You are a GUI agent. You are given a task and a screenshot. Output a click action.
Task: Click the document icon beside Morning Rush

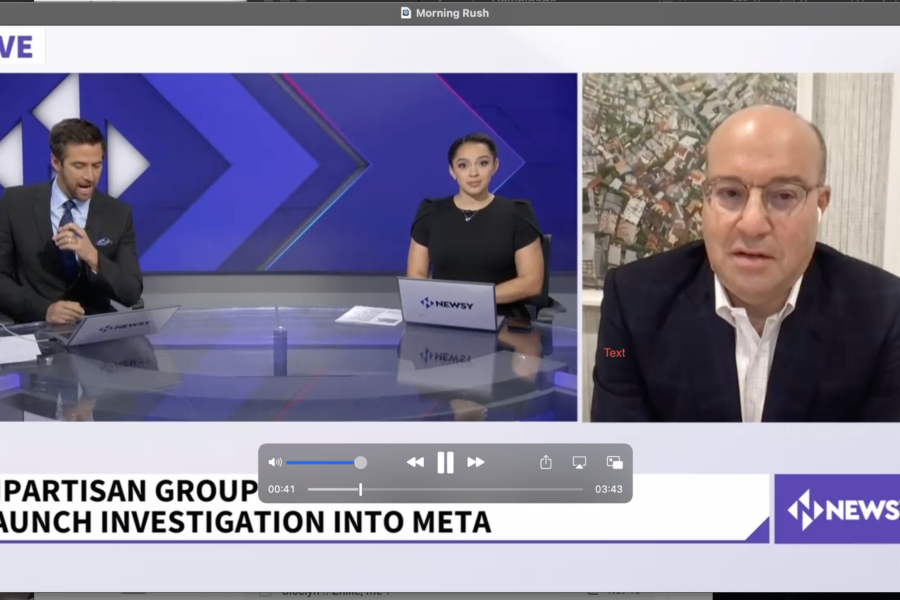point(406,13)
